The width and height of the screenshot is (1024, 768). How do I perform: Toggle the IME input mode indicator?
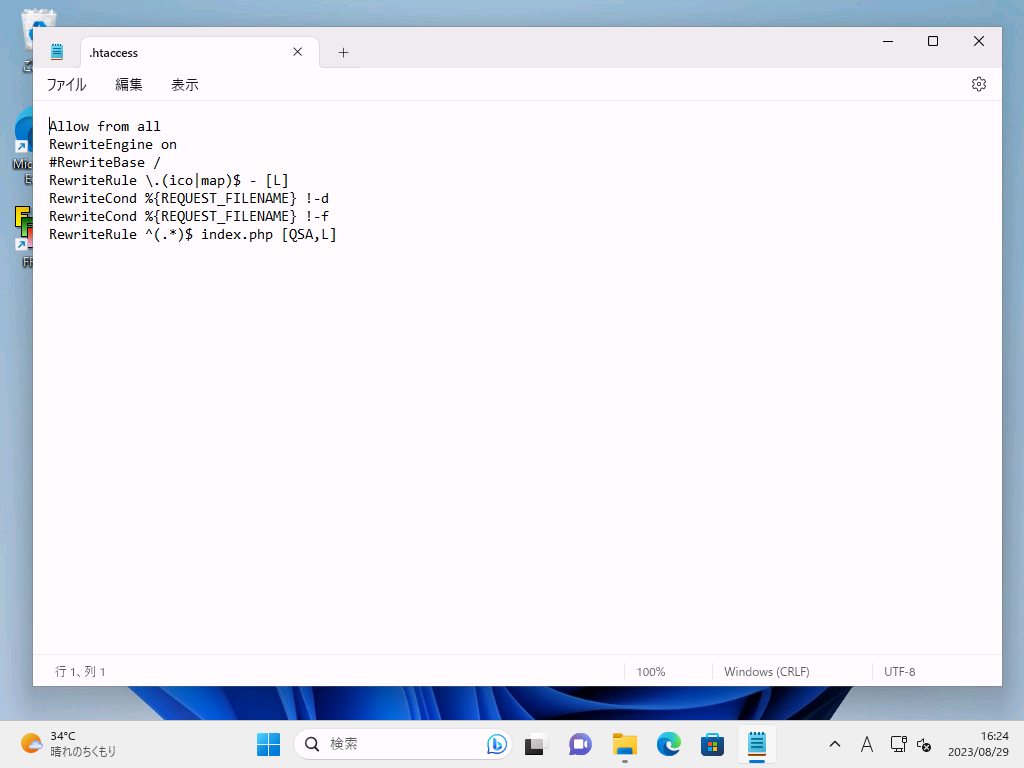[867, 744]
